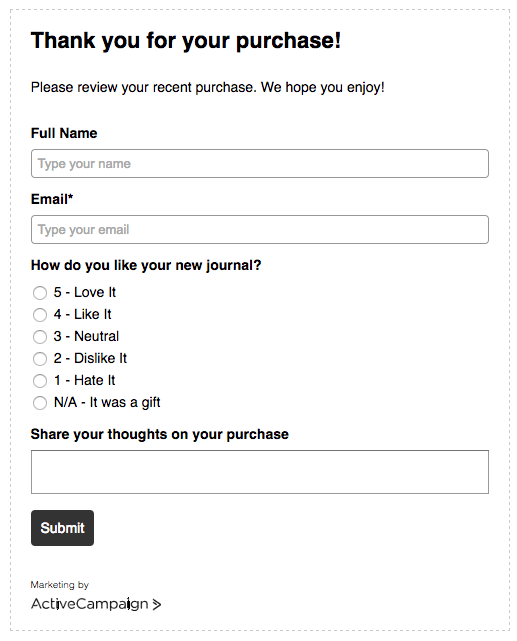Click the "Thank you for your purchase!" heading

coord(186,40)
